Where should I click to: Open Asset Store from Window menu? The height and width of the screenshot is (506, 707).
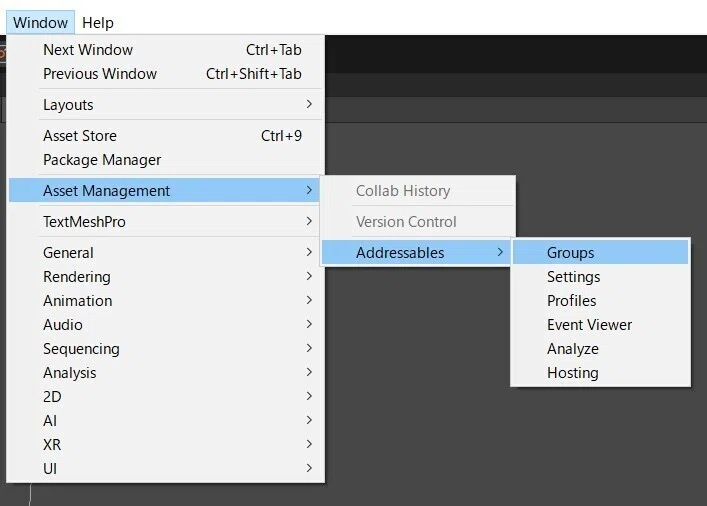click(x=165, y=136)
